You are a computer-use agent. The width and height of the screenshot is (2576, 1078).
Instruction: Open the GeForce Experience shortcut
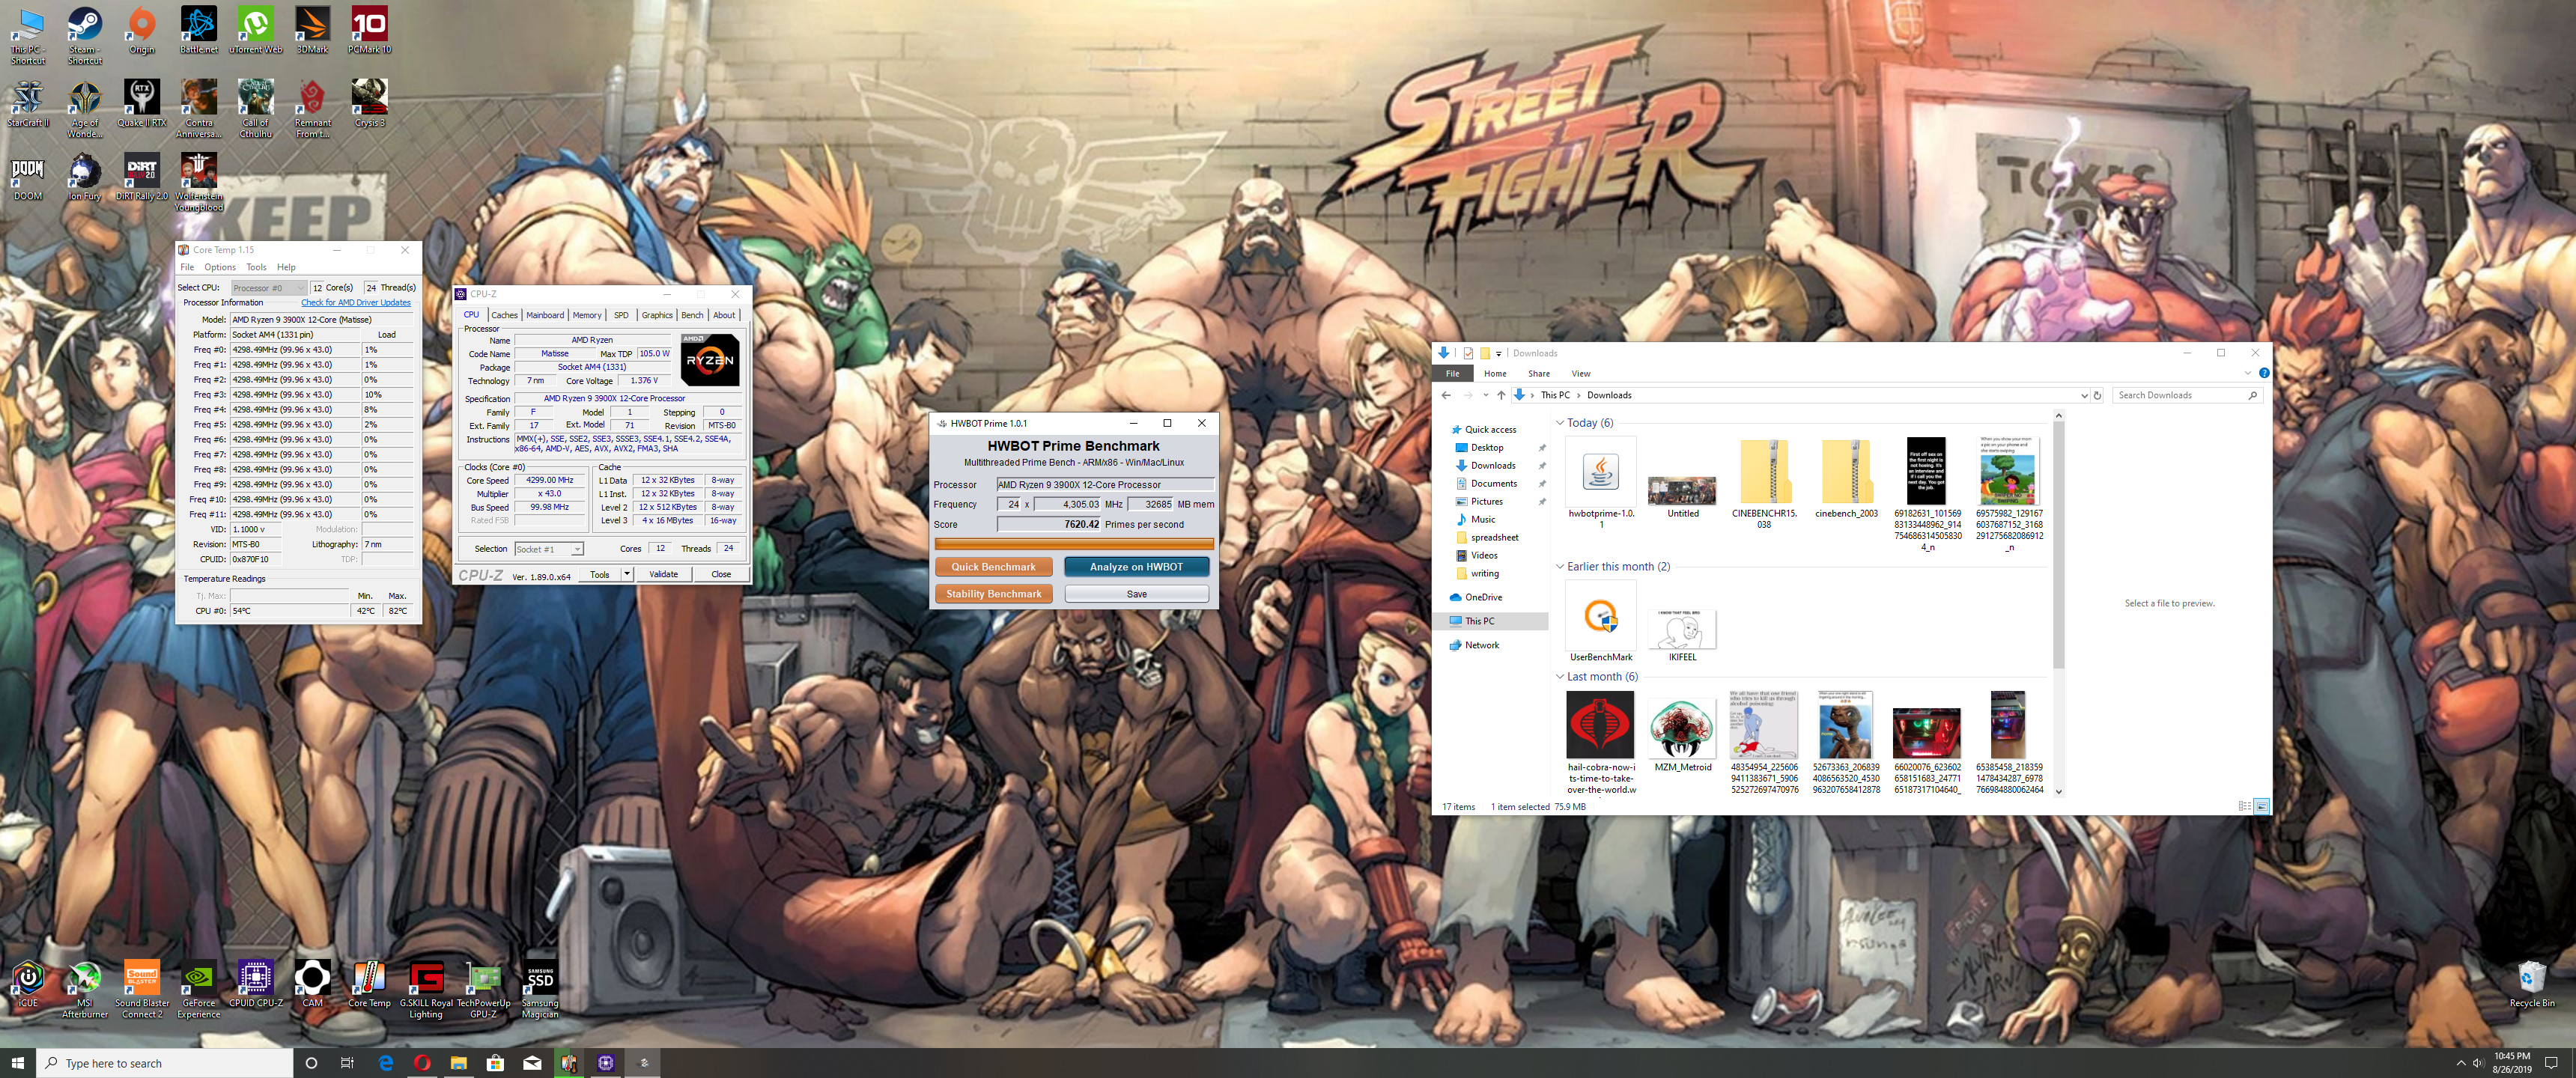pyautogui.click(x=199, y=990)
